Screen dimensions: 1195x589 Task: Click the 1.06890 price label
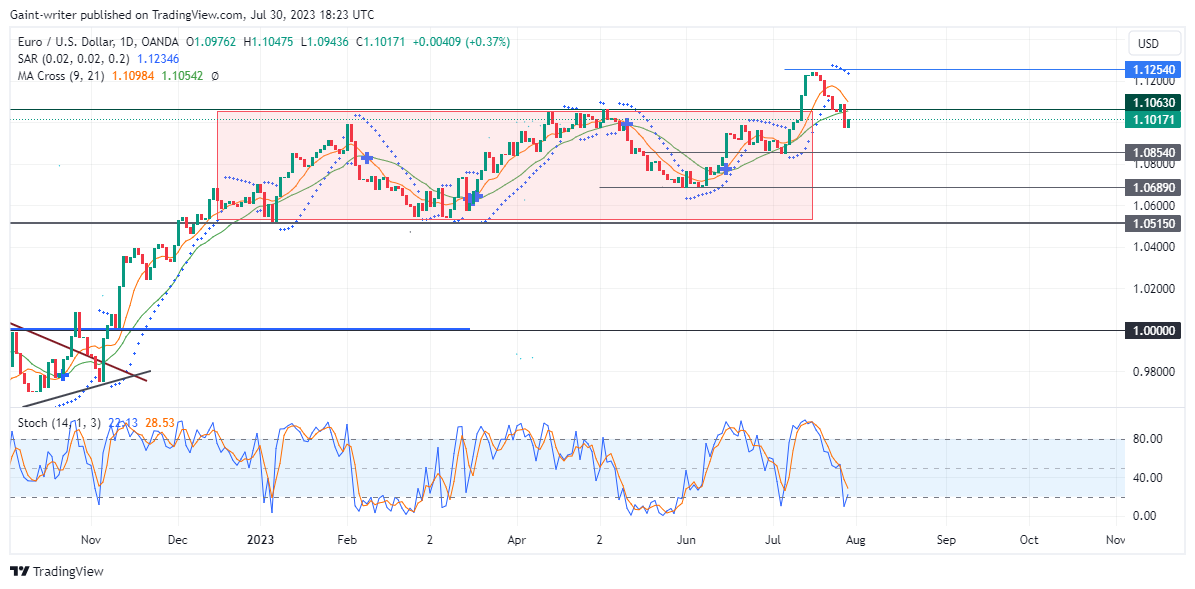click(1153, 187)
